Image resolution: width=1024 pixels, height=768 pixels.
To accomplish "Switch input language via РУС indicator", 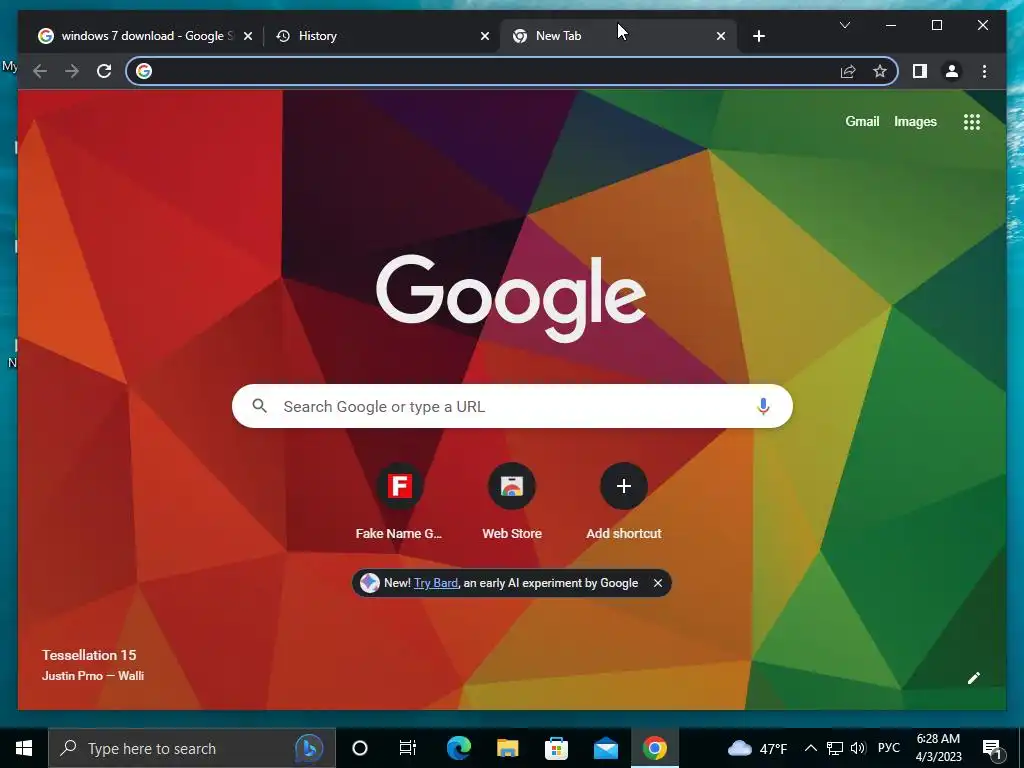I will 889,748.
